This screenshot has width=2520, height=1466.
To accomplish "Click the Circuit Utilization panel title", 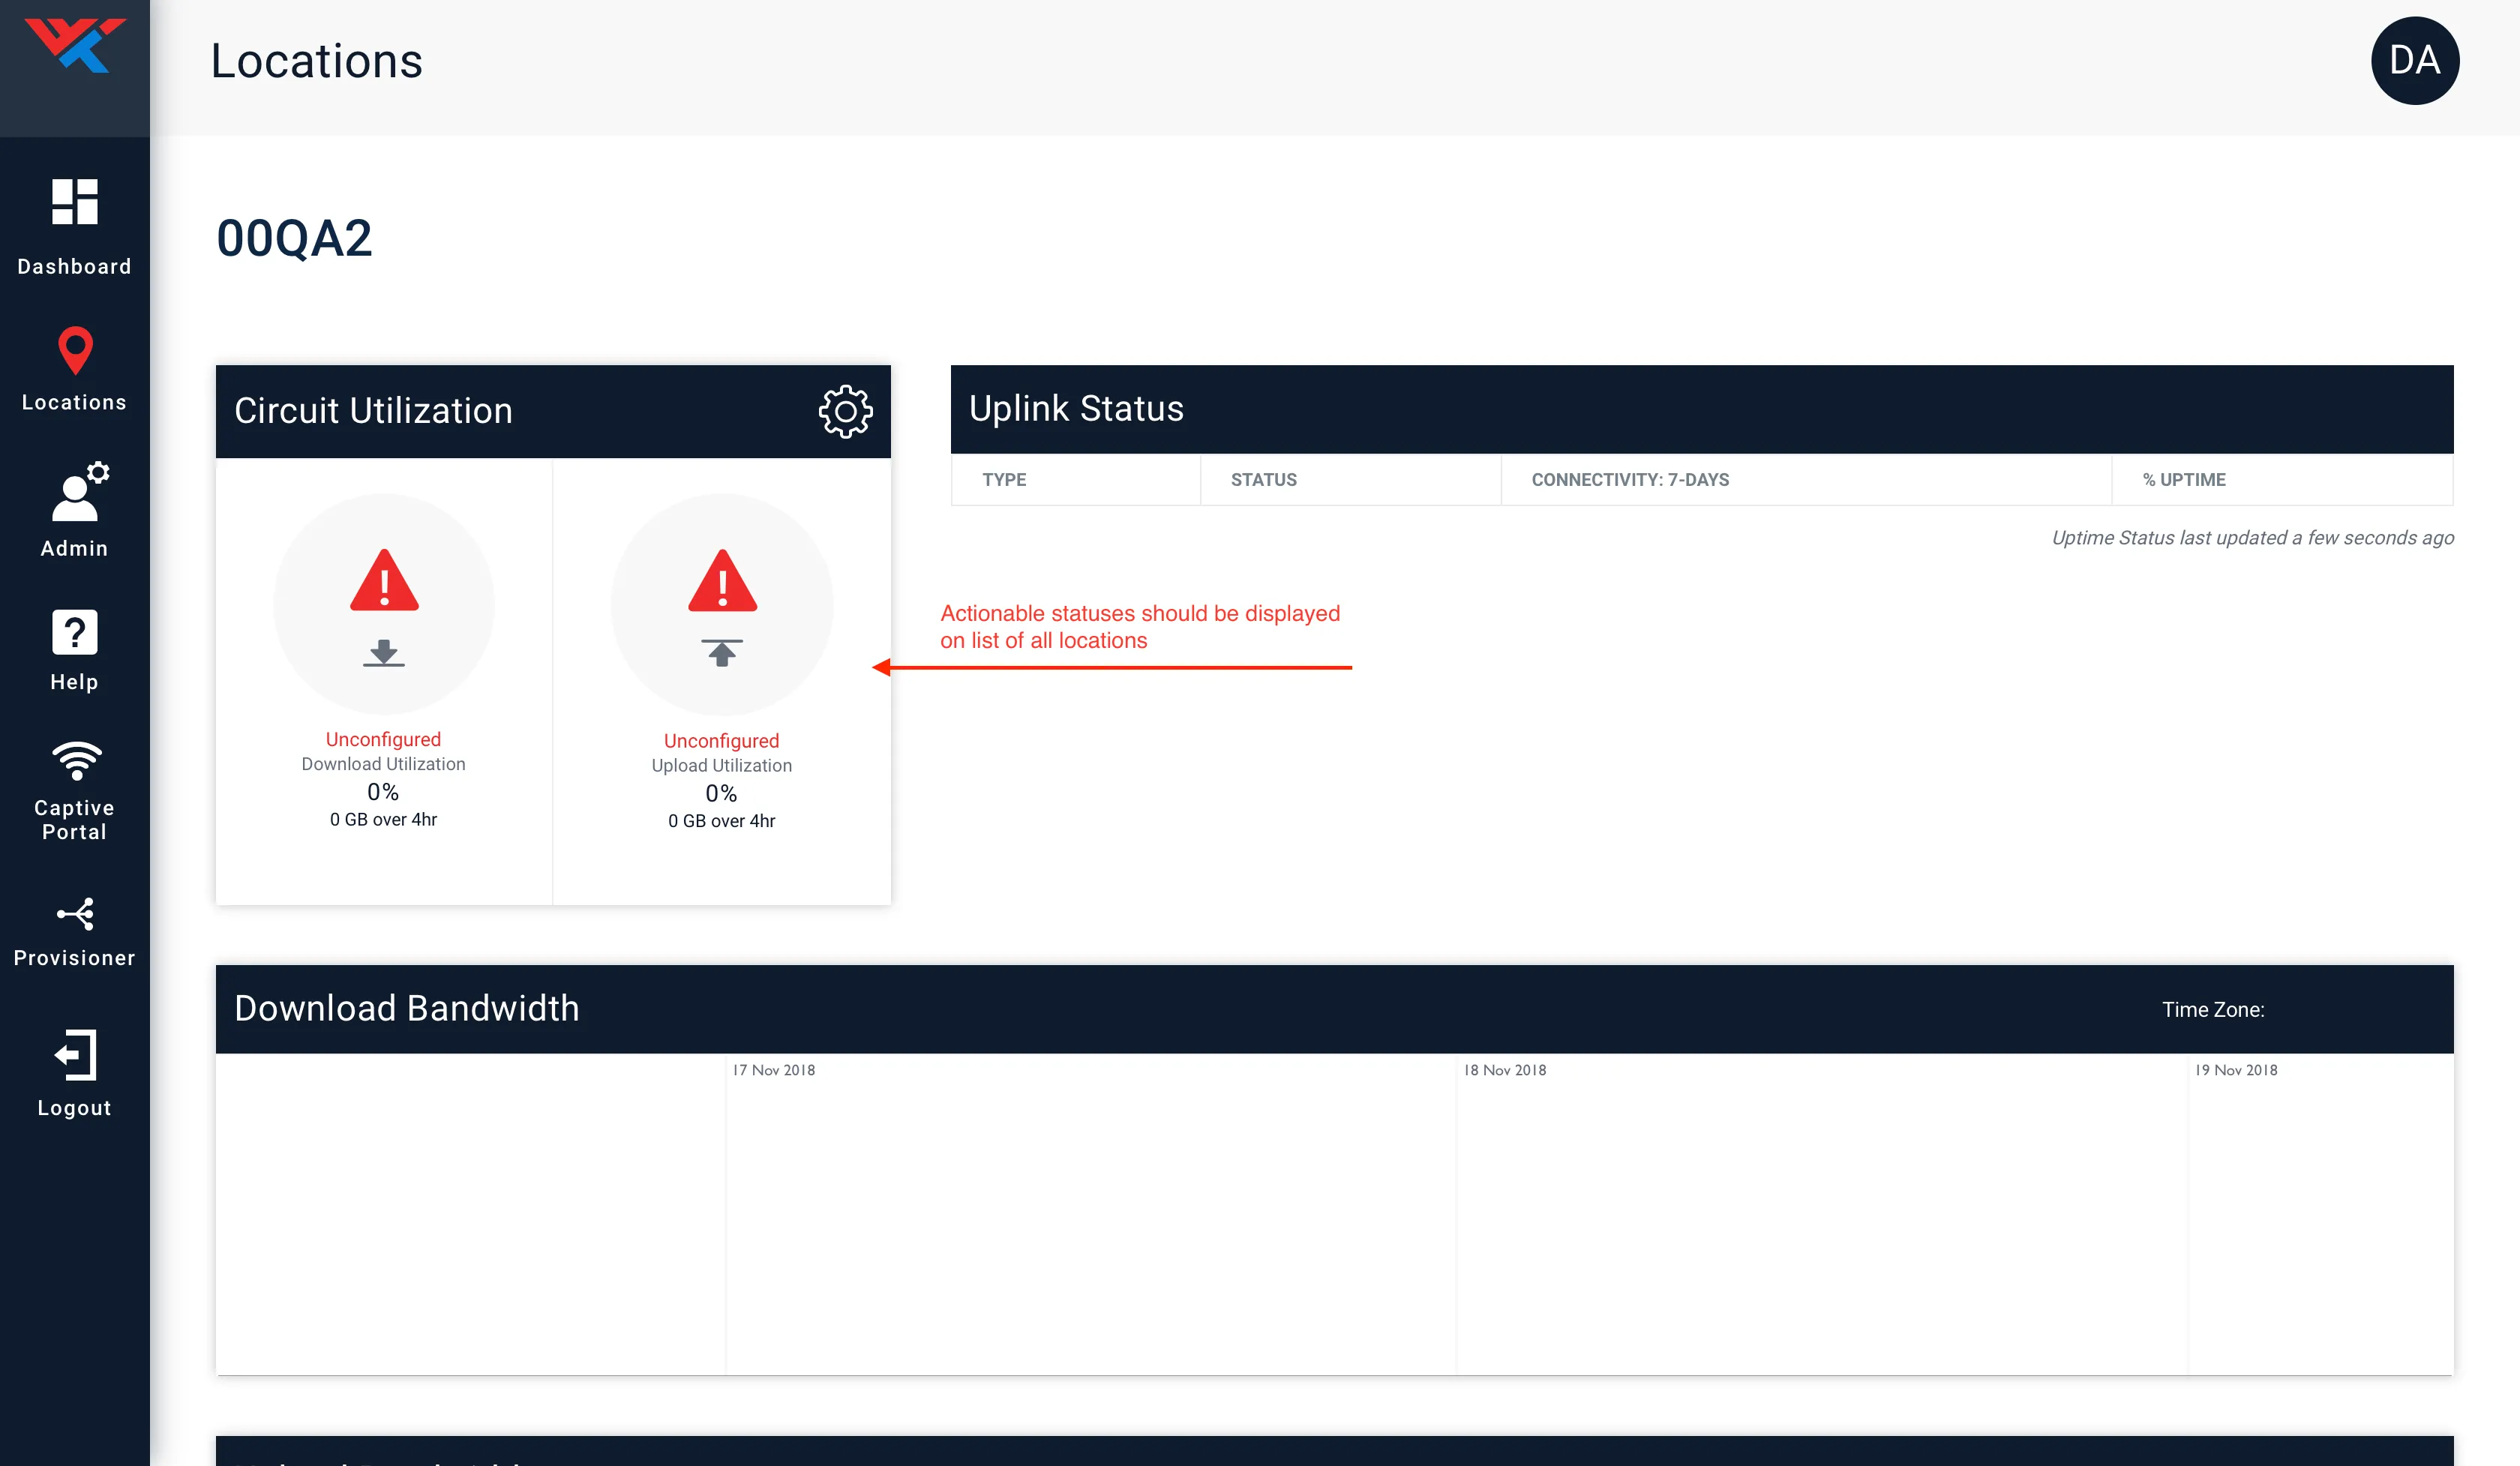I will (x=373, y=411).
